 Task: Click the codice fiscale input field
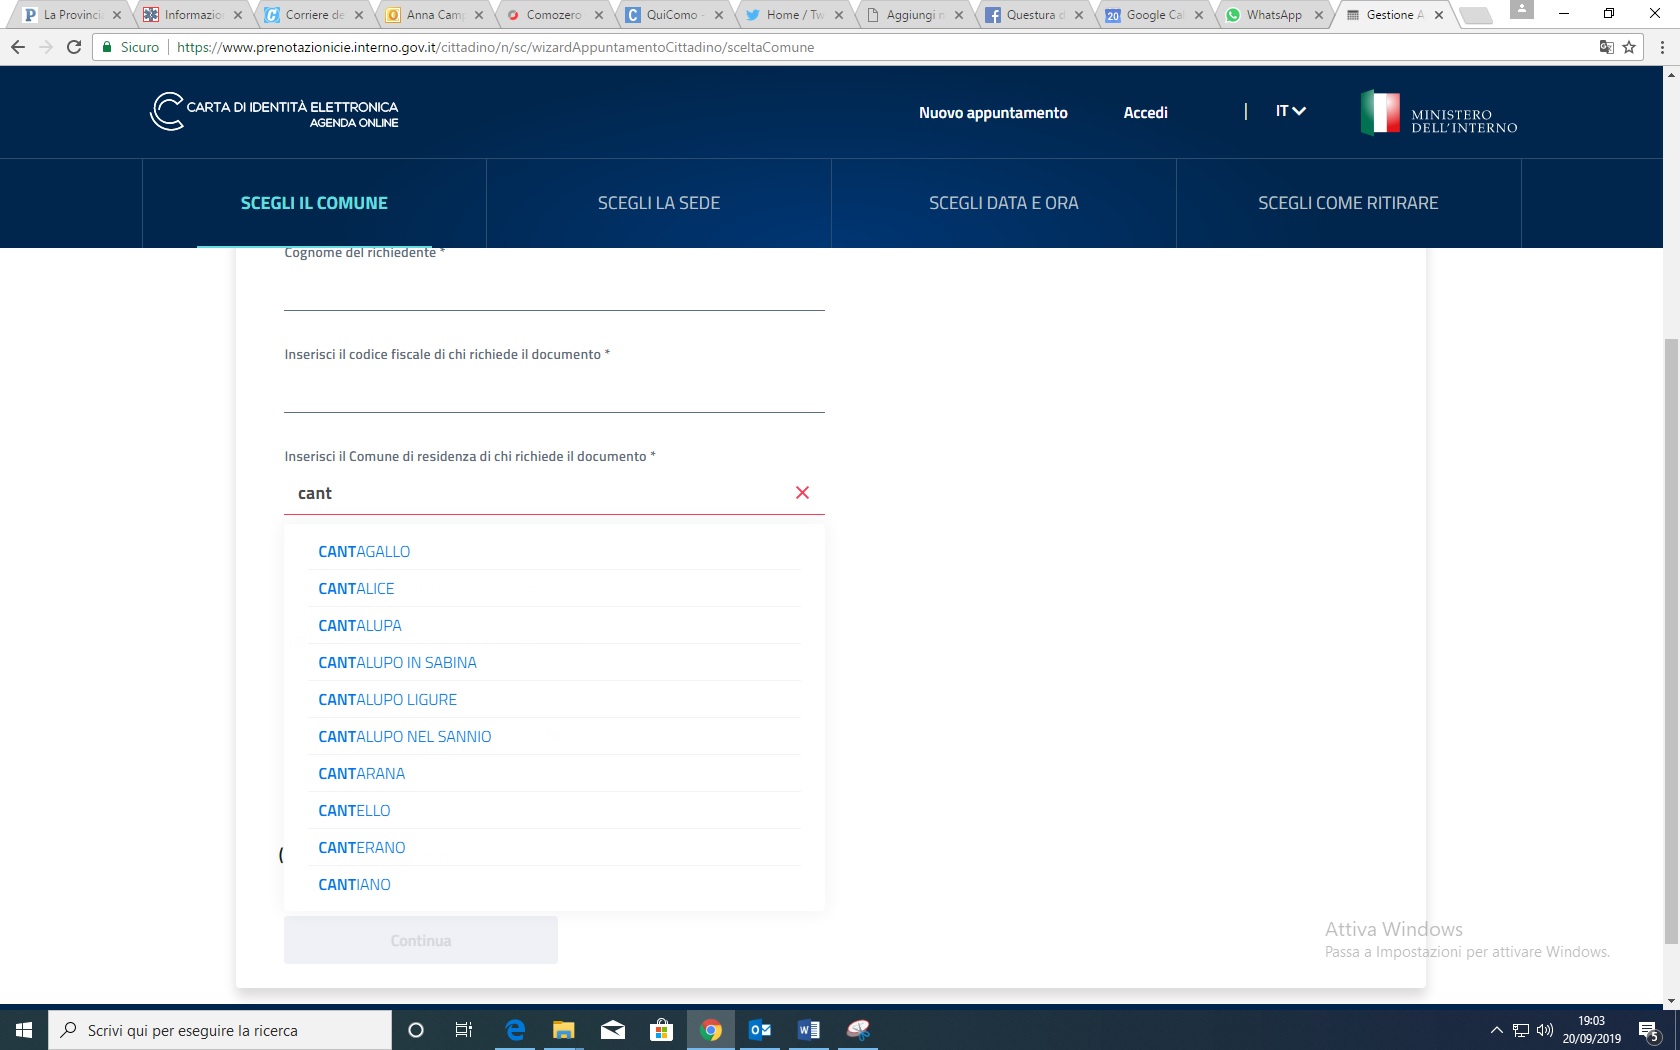pyautogui.click(x=554, y=392)
